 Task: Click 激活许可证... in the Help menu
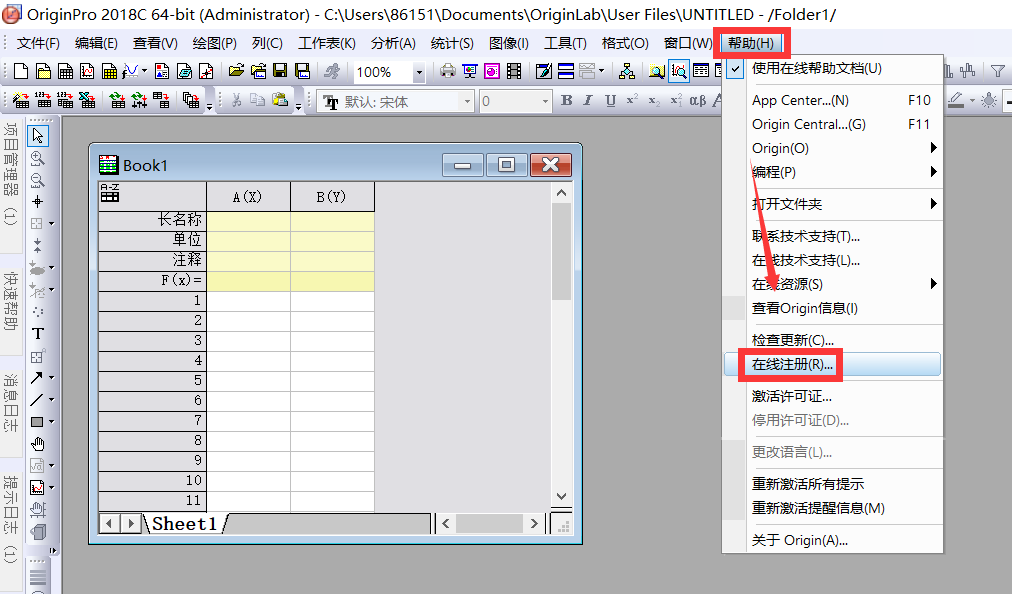coord(833,396)
